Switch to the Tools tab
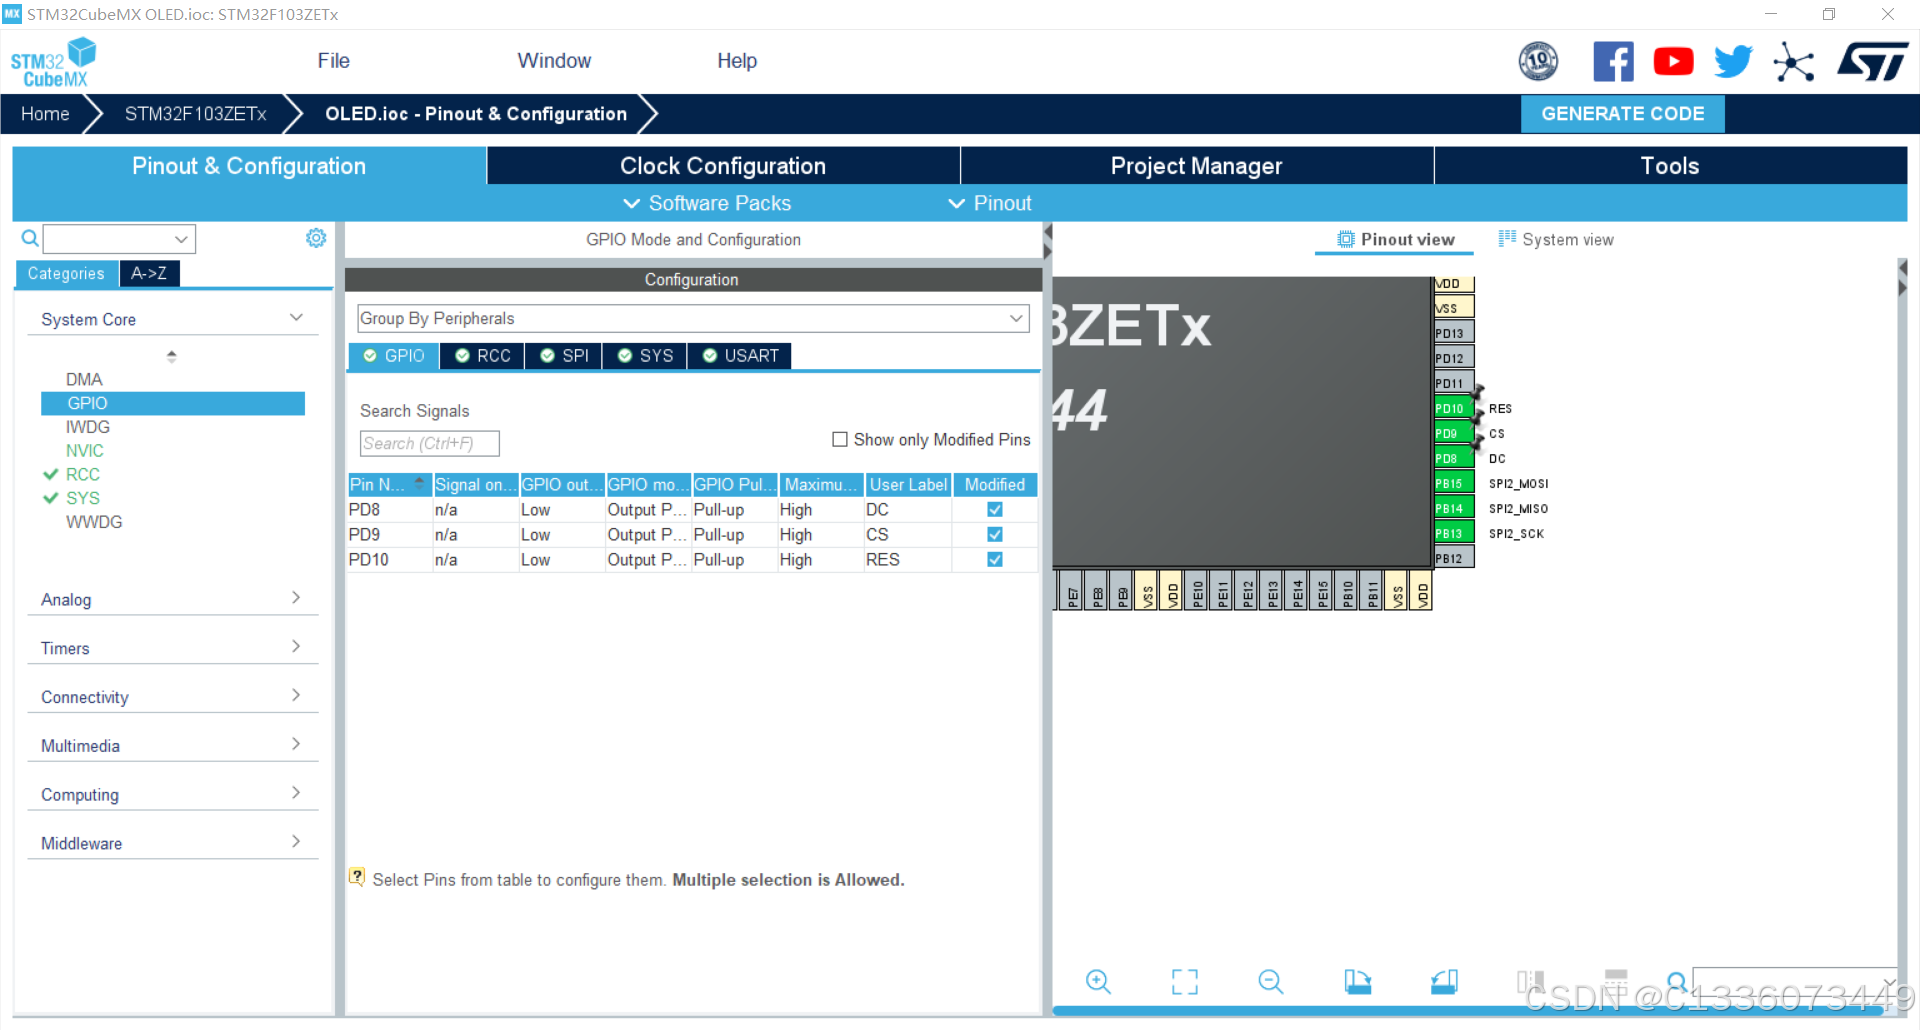Image resolution: width=1920 pixels, height=1030 pixels. (x=1670, y=166)
